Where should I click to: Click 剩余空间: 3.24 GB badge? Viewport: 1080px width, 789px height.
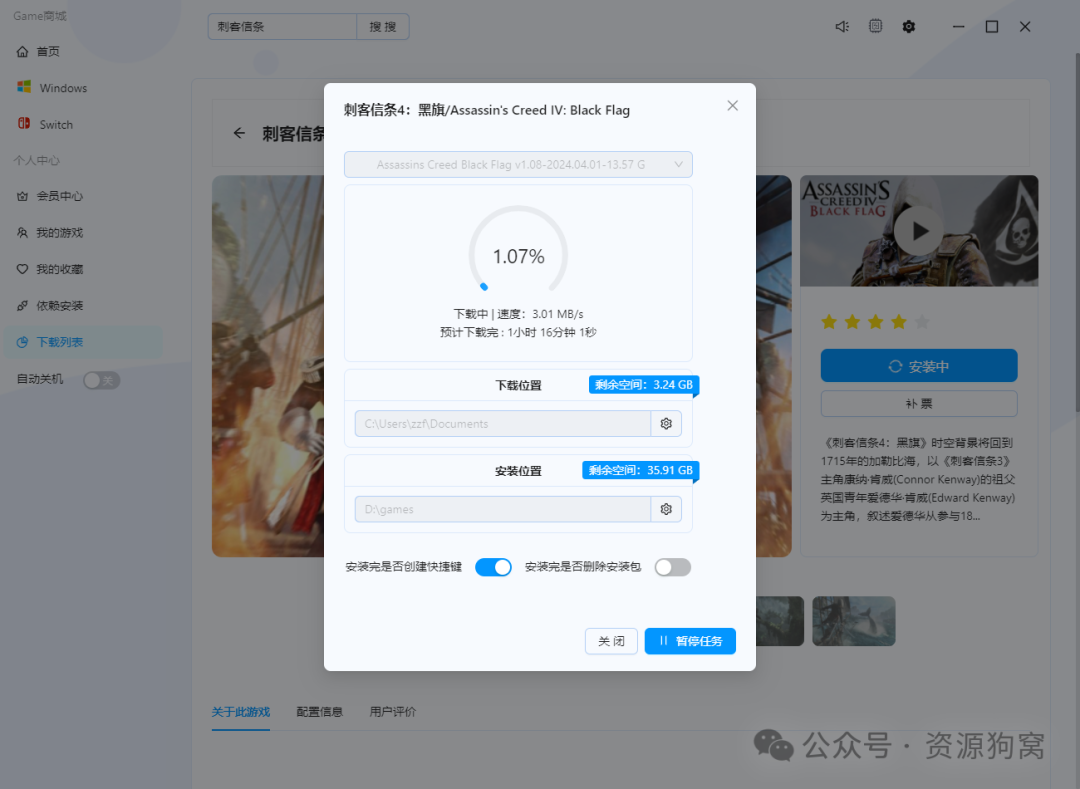click(643, 385)
